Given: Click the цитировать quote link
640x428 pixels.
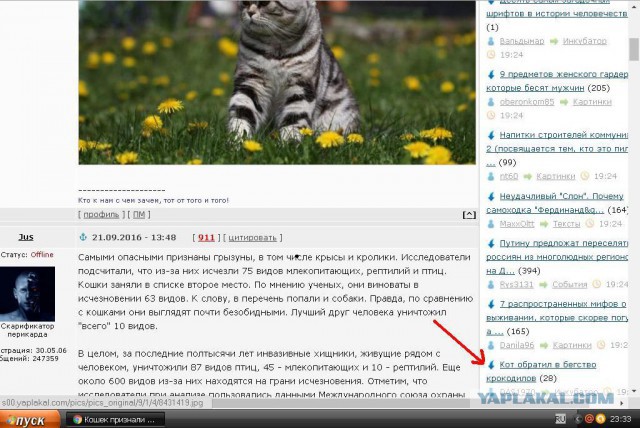Looking at the screenshot, I should [252, 237].
